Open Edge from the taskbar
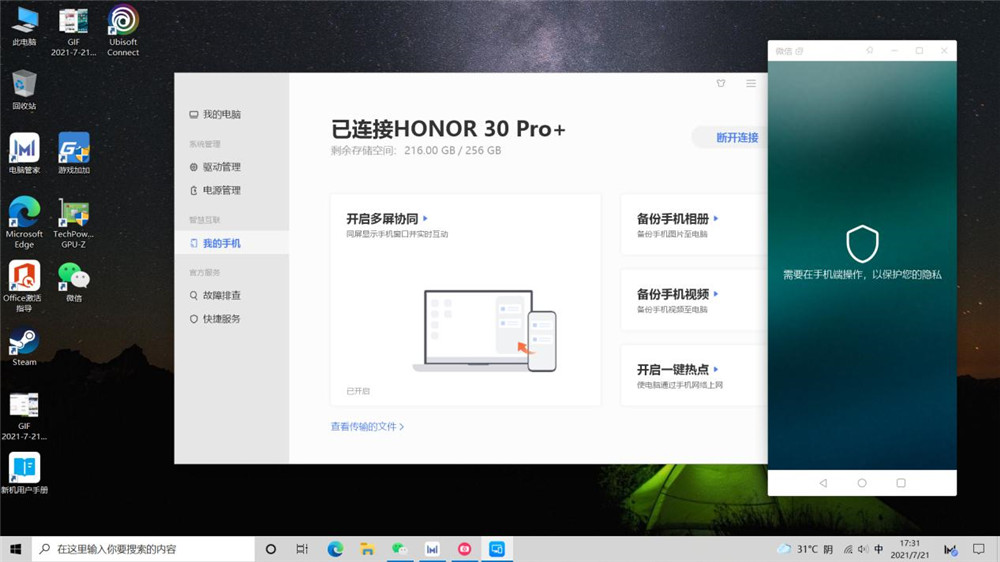This screenshot has width=1000, height=562. point(335,549)
